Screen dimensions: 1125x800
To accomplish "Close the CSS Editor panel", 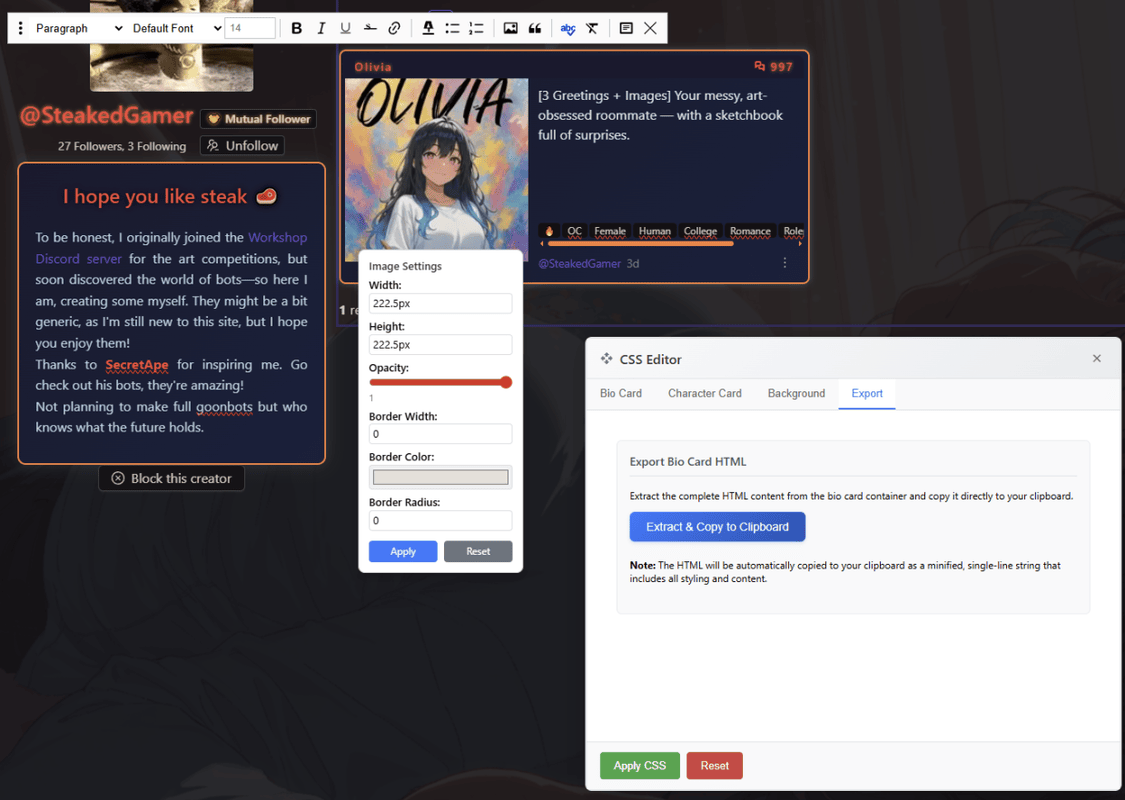I will pos(1096,358).
